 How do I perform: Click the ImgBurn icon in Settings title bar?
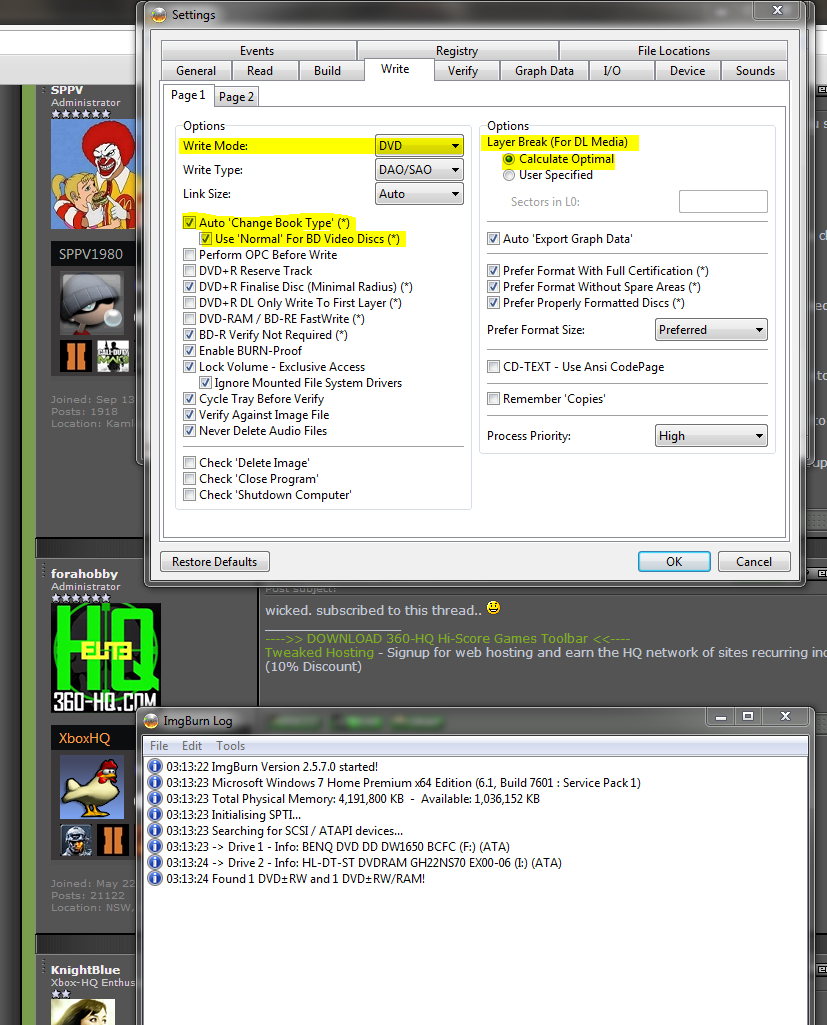(159, 14)
